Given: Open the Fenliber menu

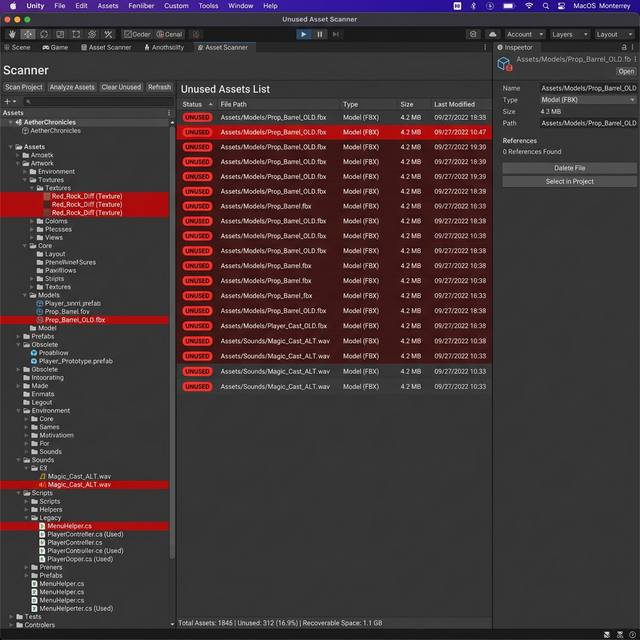Looking at the screenshot, I should [x=141, y=6].
